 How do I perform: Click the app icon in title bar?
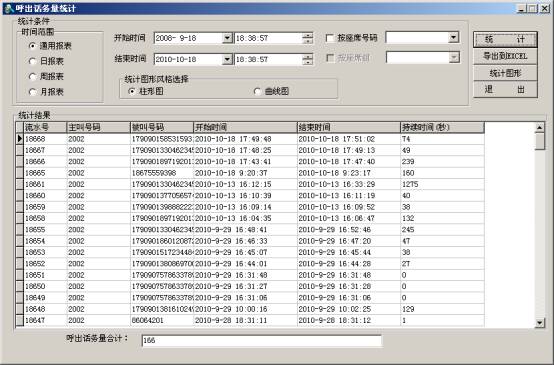(x=9, y=8)
